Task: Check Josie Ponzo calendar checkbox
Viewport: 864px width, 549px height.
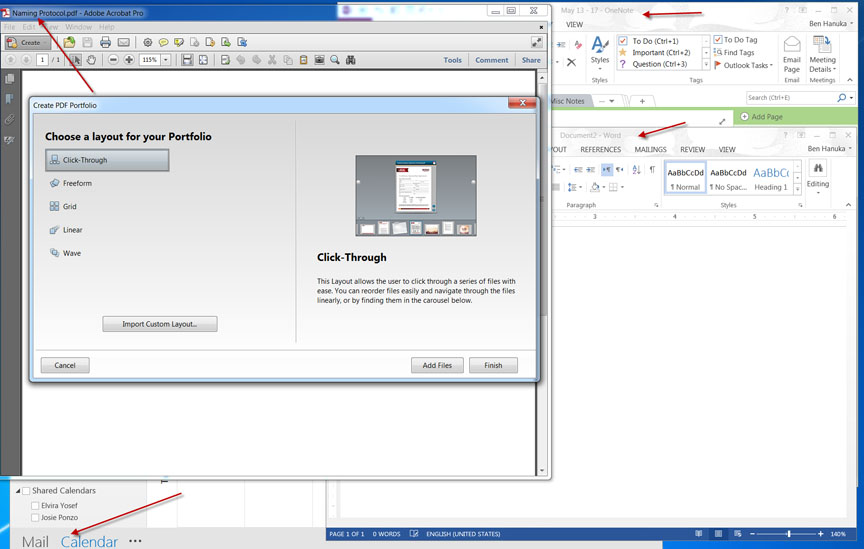Action: (x=35, y=518)
